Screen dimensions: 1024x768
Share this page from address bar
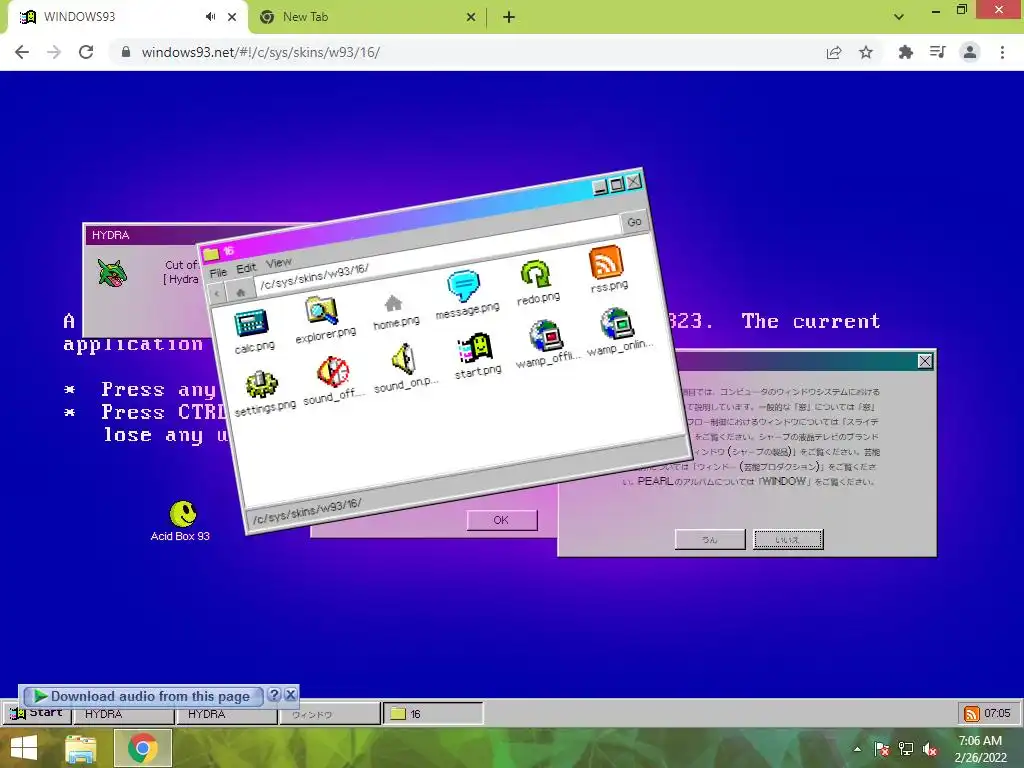834,52
